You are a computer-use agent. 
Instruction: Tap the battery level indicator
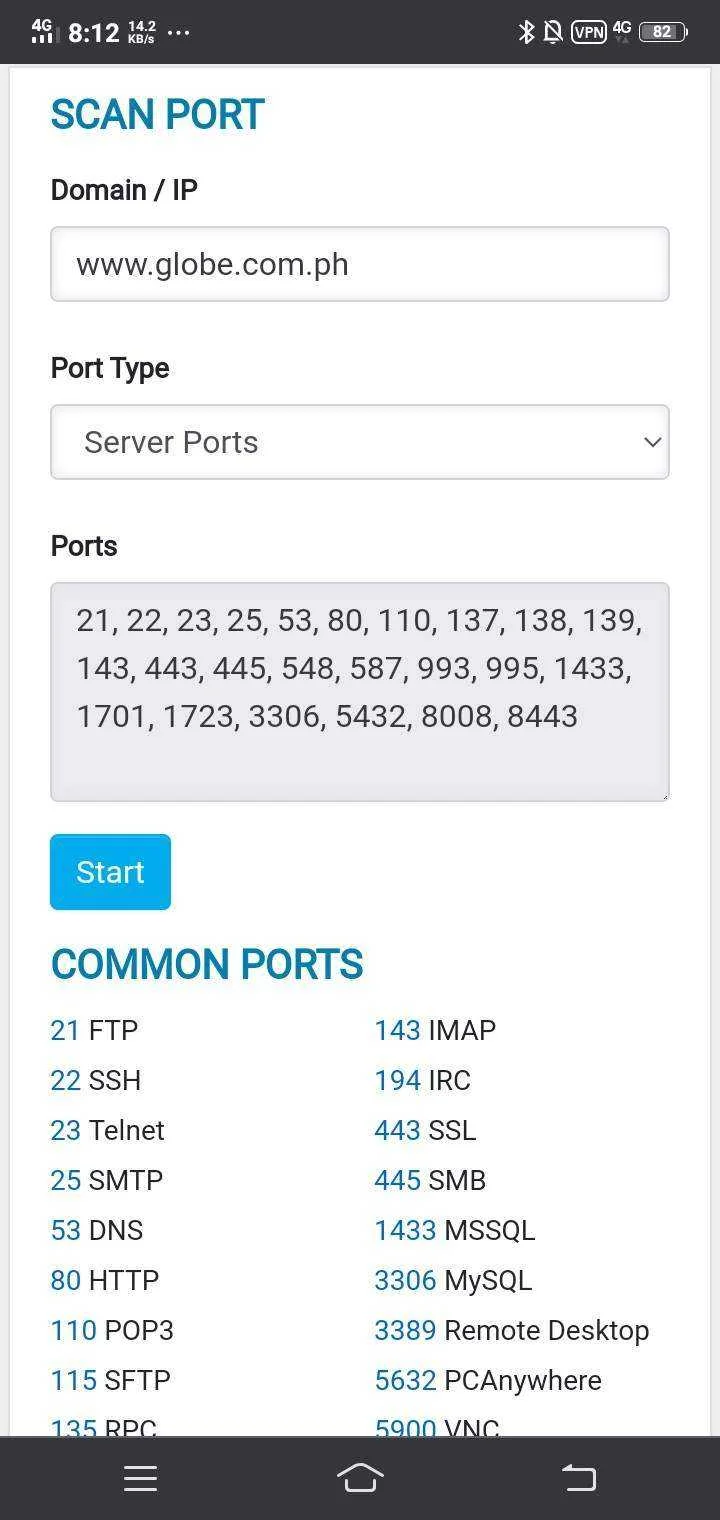pos(663,32)
